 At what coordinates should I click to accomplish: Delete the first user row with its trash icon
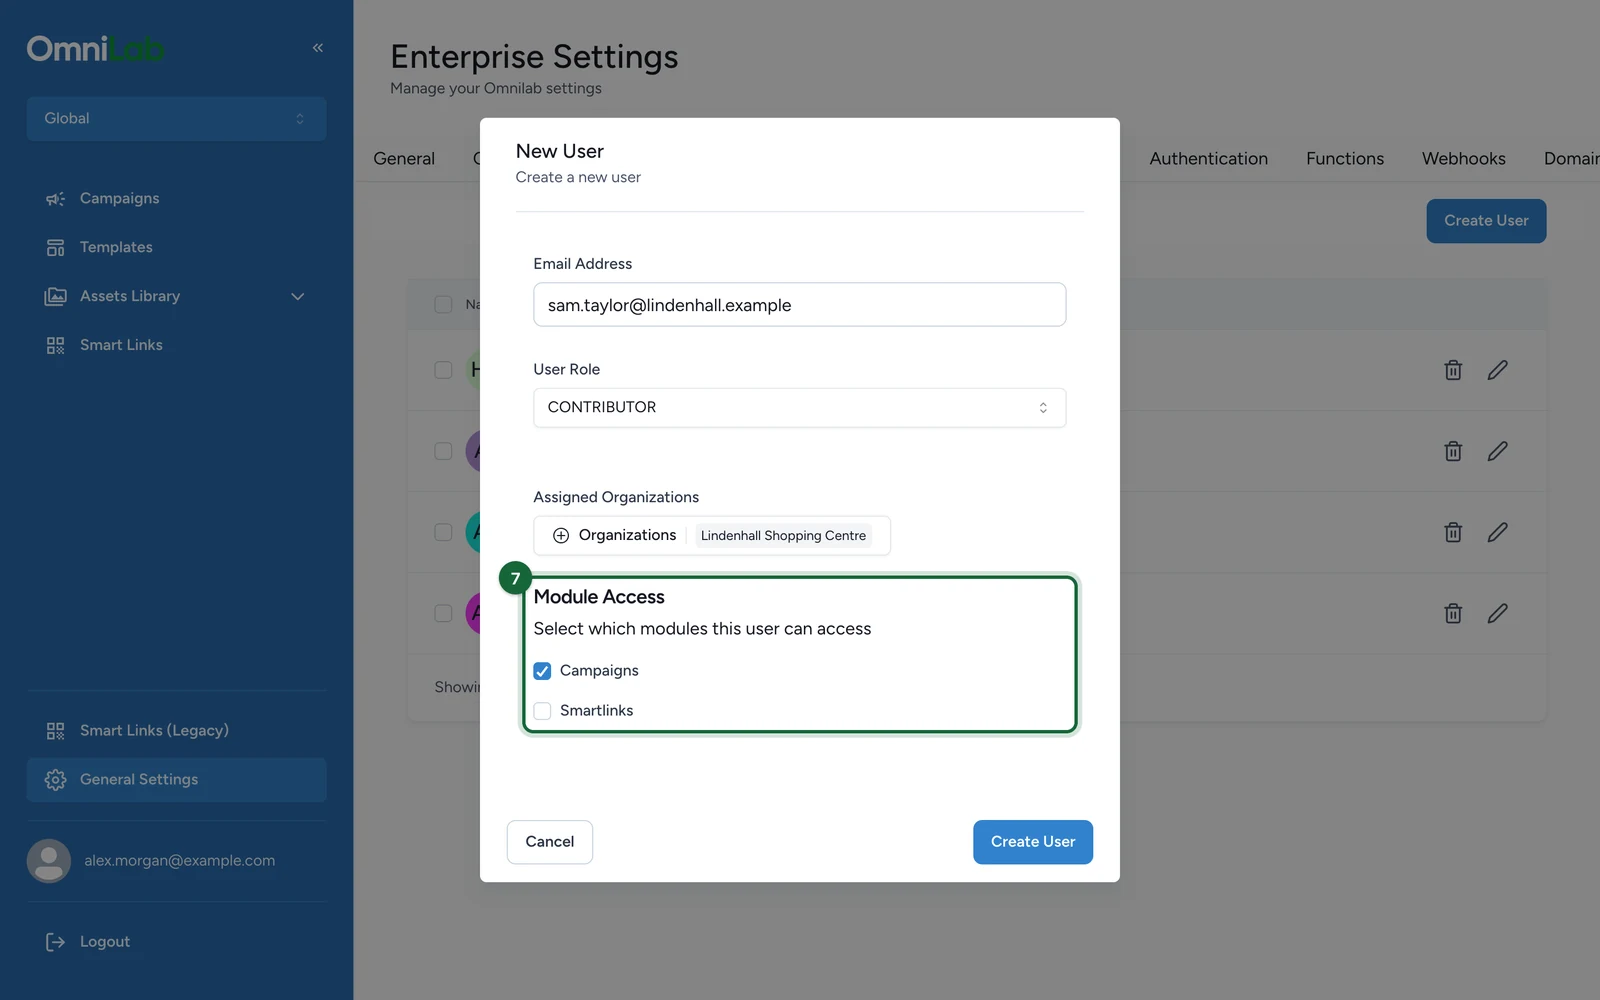pos(1453,370)
